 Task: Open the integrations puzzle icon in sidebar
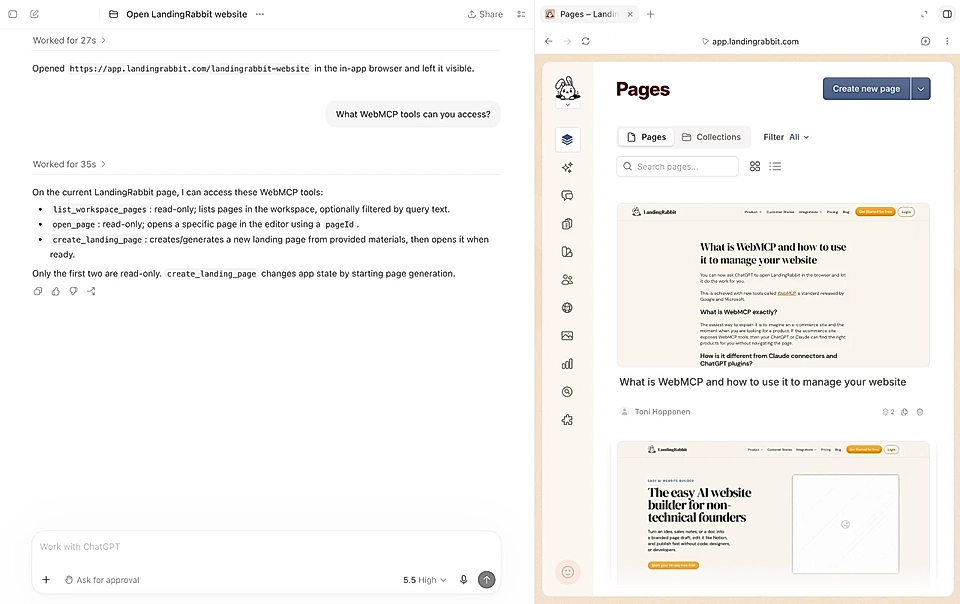tap(567, 420)
